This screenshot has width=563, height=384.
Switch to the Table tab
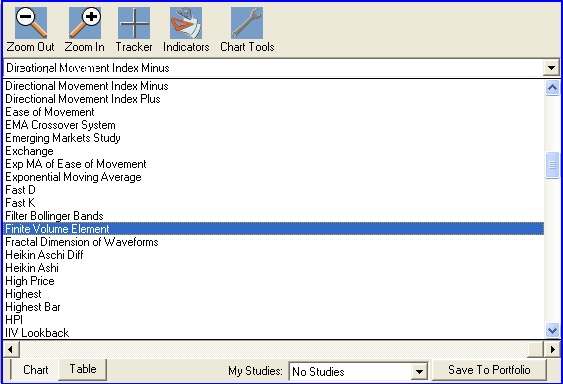(x=83, y=369)
